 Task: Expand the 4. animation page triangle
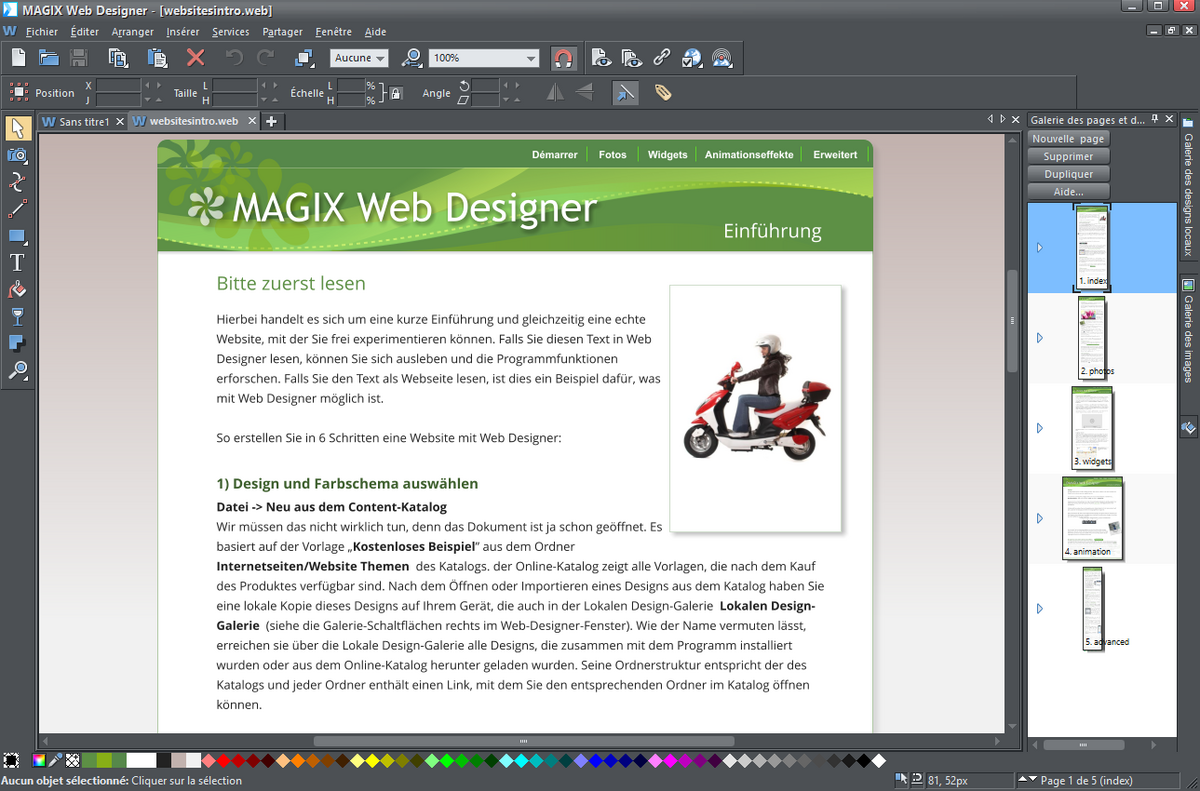(1040, 518)
